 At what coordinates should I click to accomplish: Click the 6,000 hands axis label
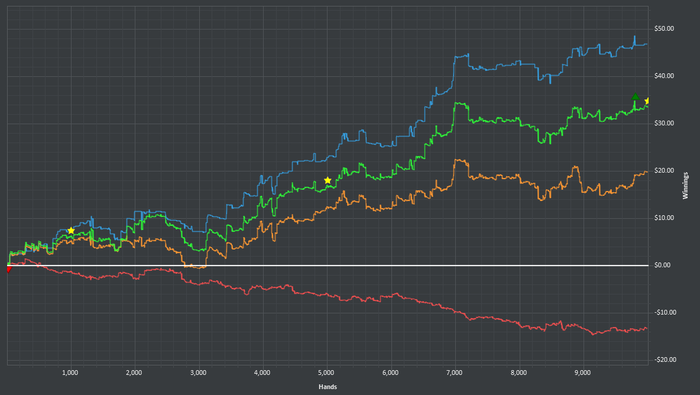point(390,373)
